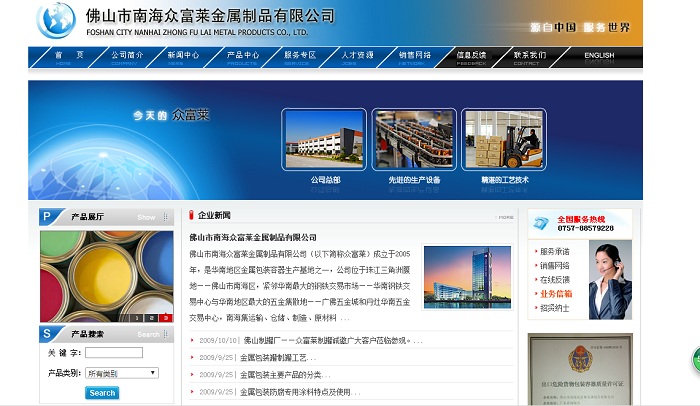Click the blue globe company logo
The height and width of the screenshot is (406, 700).
[x=56, y=20]
